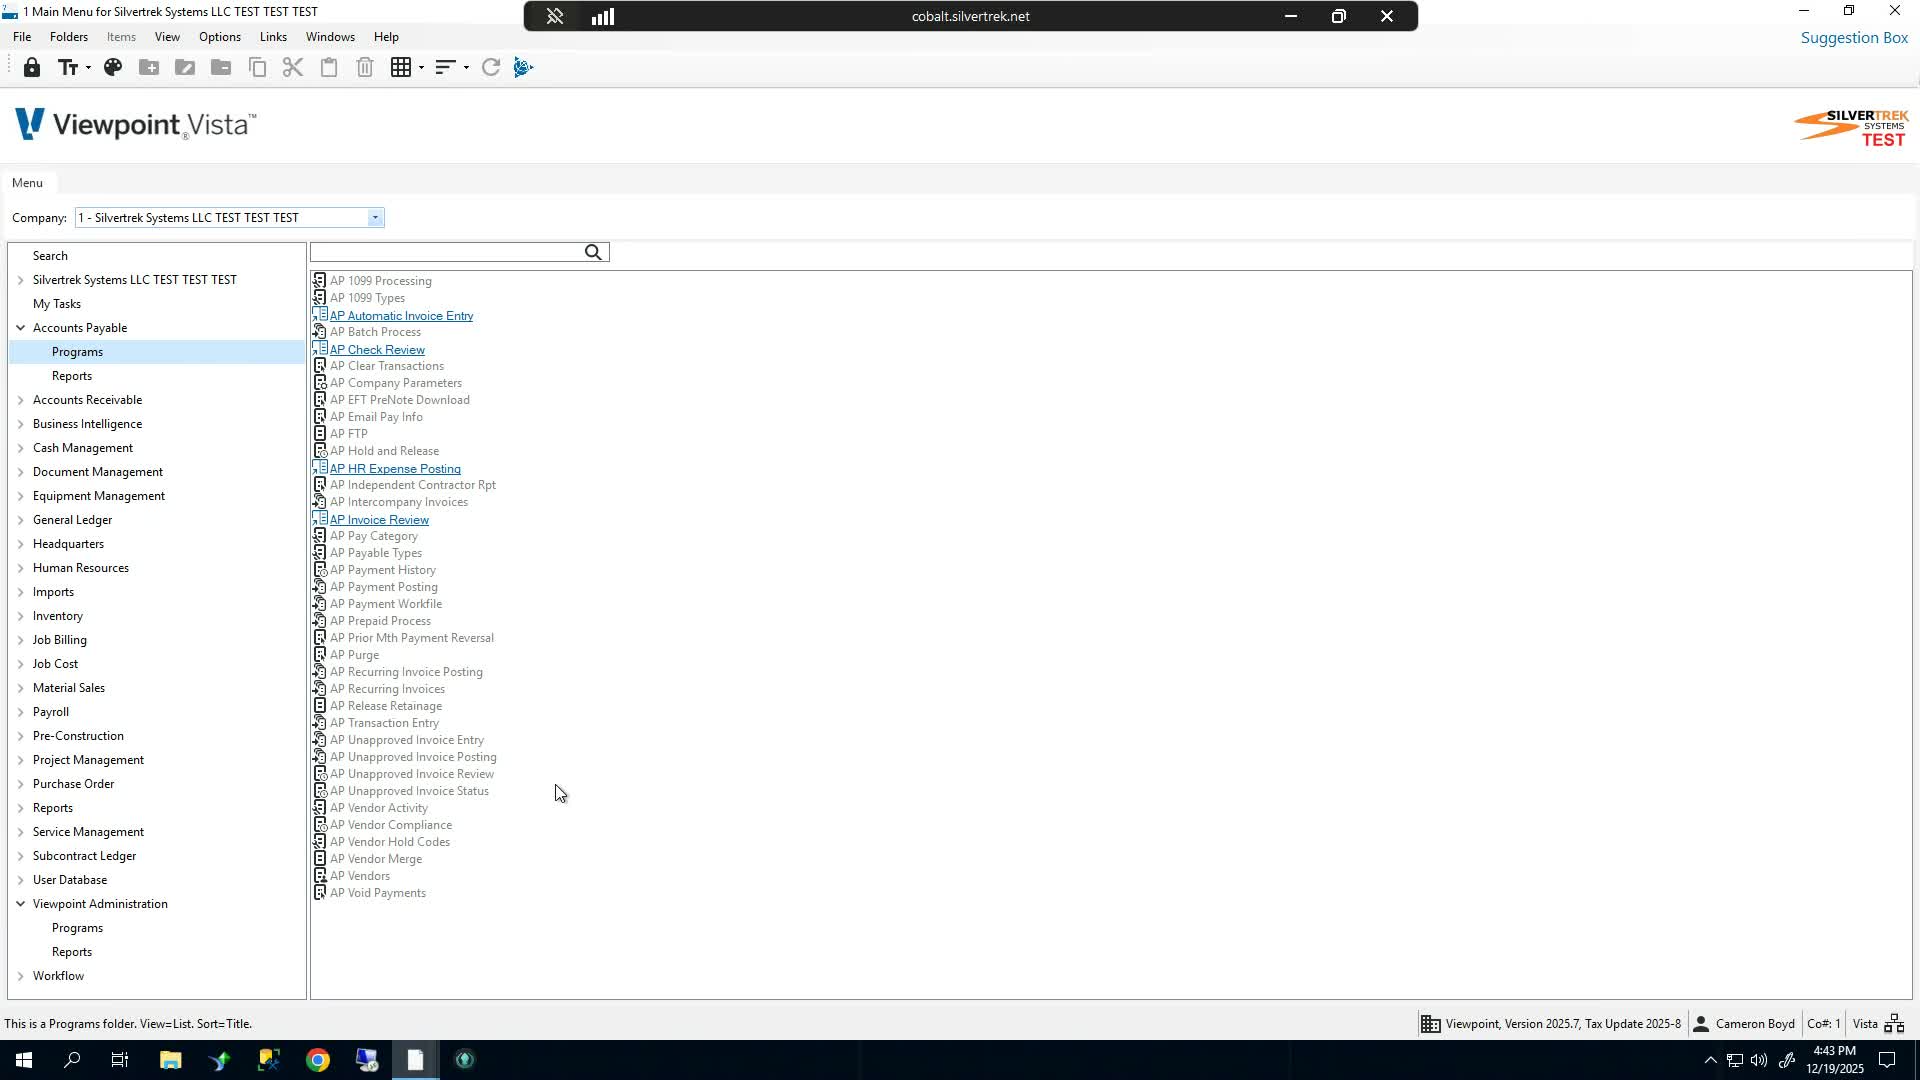Open AP Invoice Review link
The image size is (1920, 1080).
(x=379, y=519)
